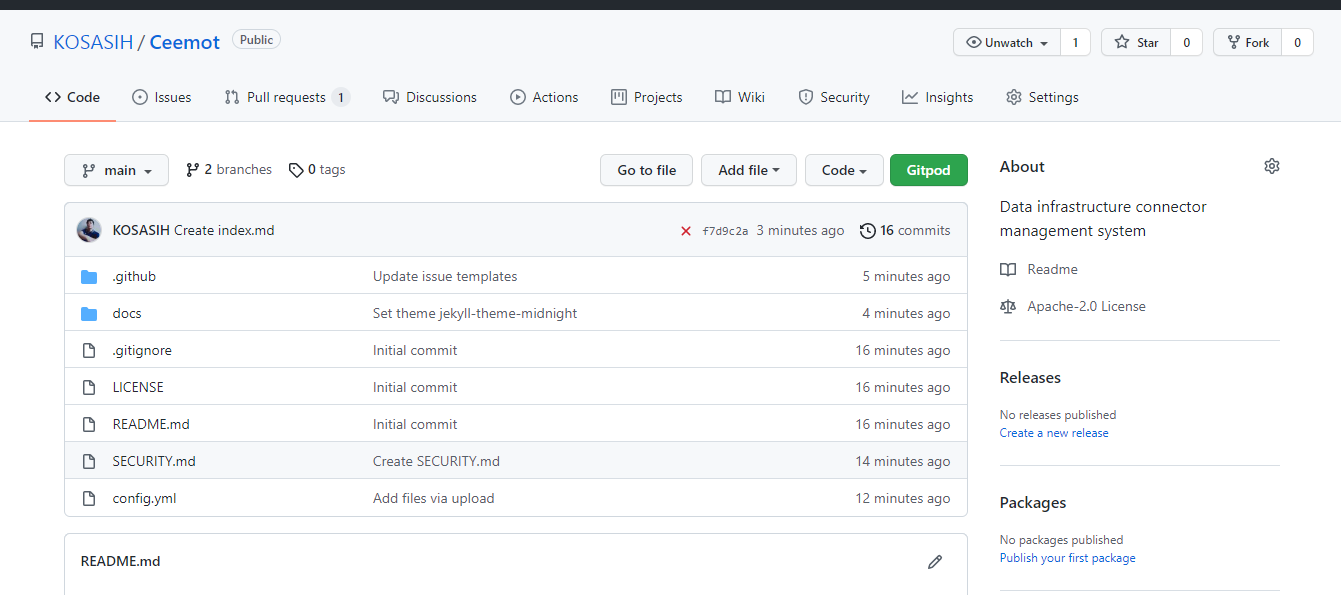Click the Releases heading link
This screenshot has width=1341, height=595.
coord(1030,378)
